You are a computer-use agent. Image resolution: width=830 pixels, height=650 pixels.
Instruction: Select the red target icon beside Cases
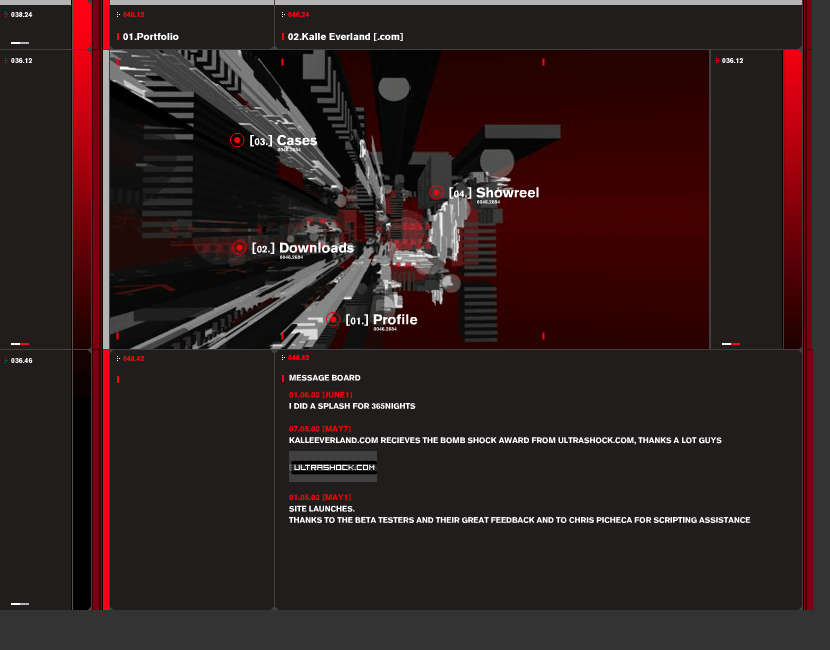coord(237,140)
